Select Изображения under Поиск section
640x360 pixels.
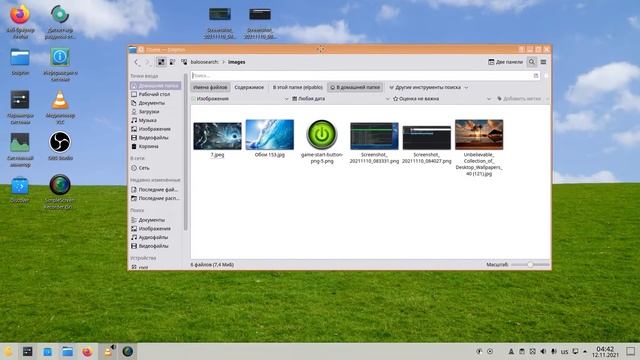coord(156,229)
